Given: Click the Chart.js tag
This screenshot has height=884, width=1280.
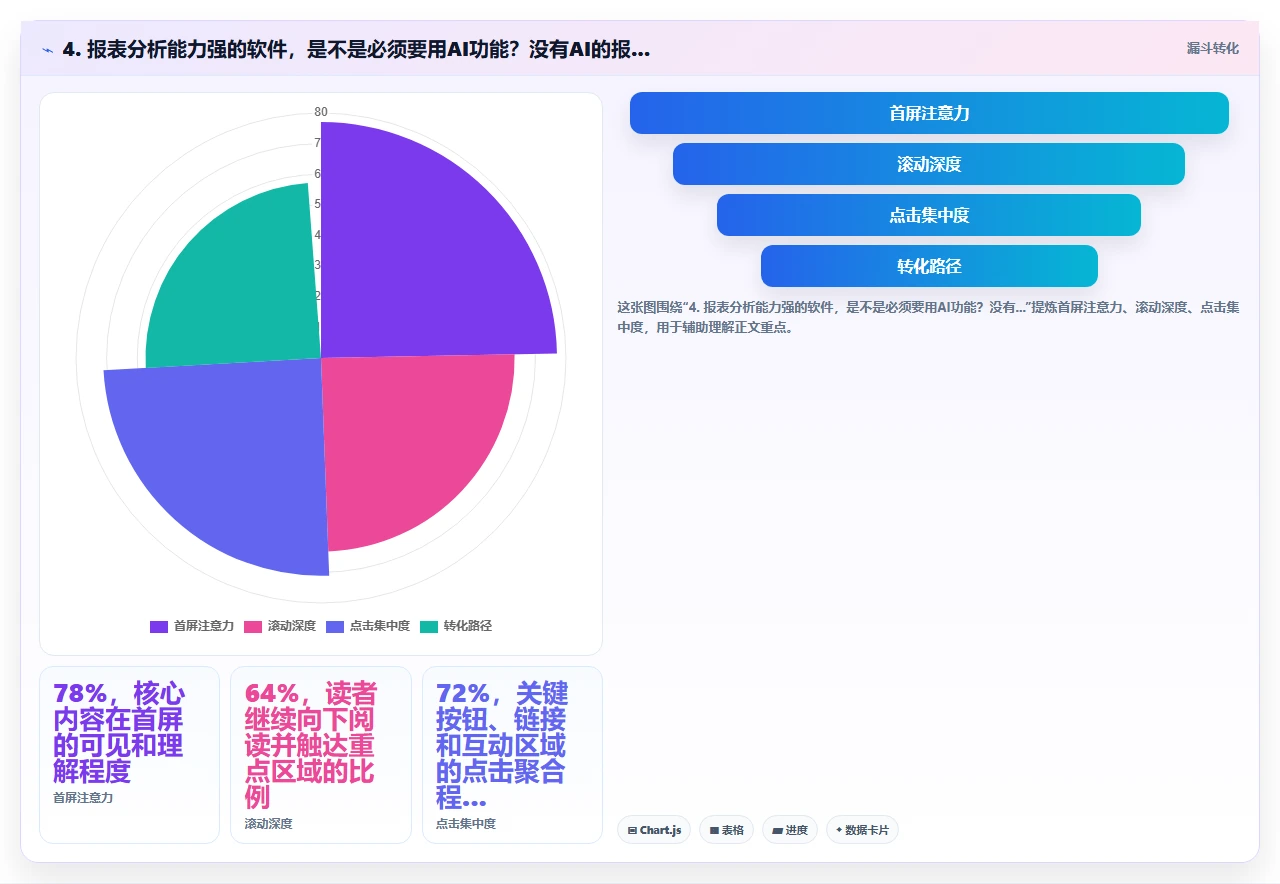Looking at the screenshot, I should pyautogui.click(x=654, y=830).
